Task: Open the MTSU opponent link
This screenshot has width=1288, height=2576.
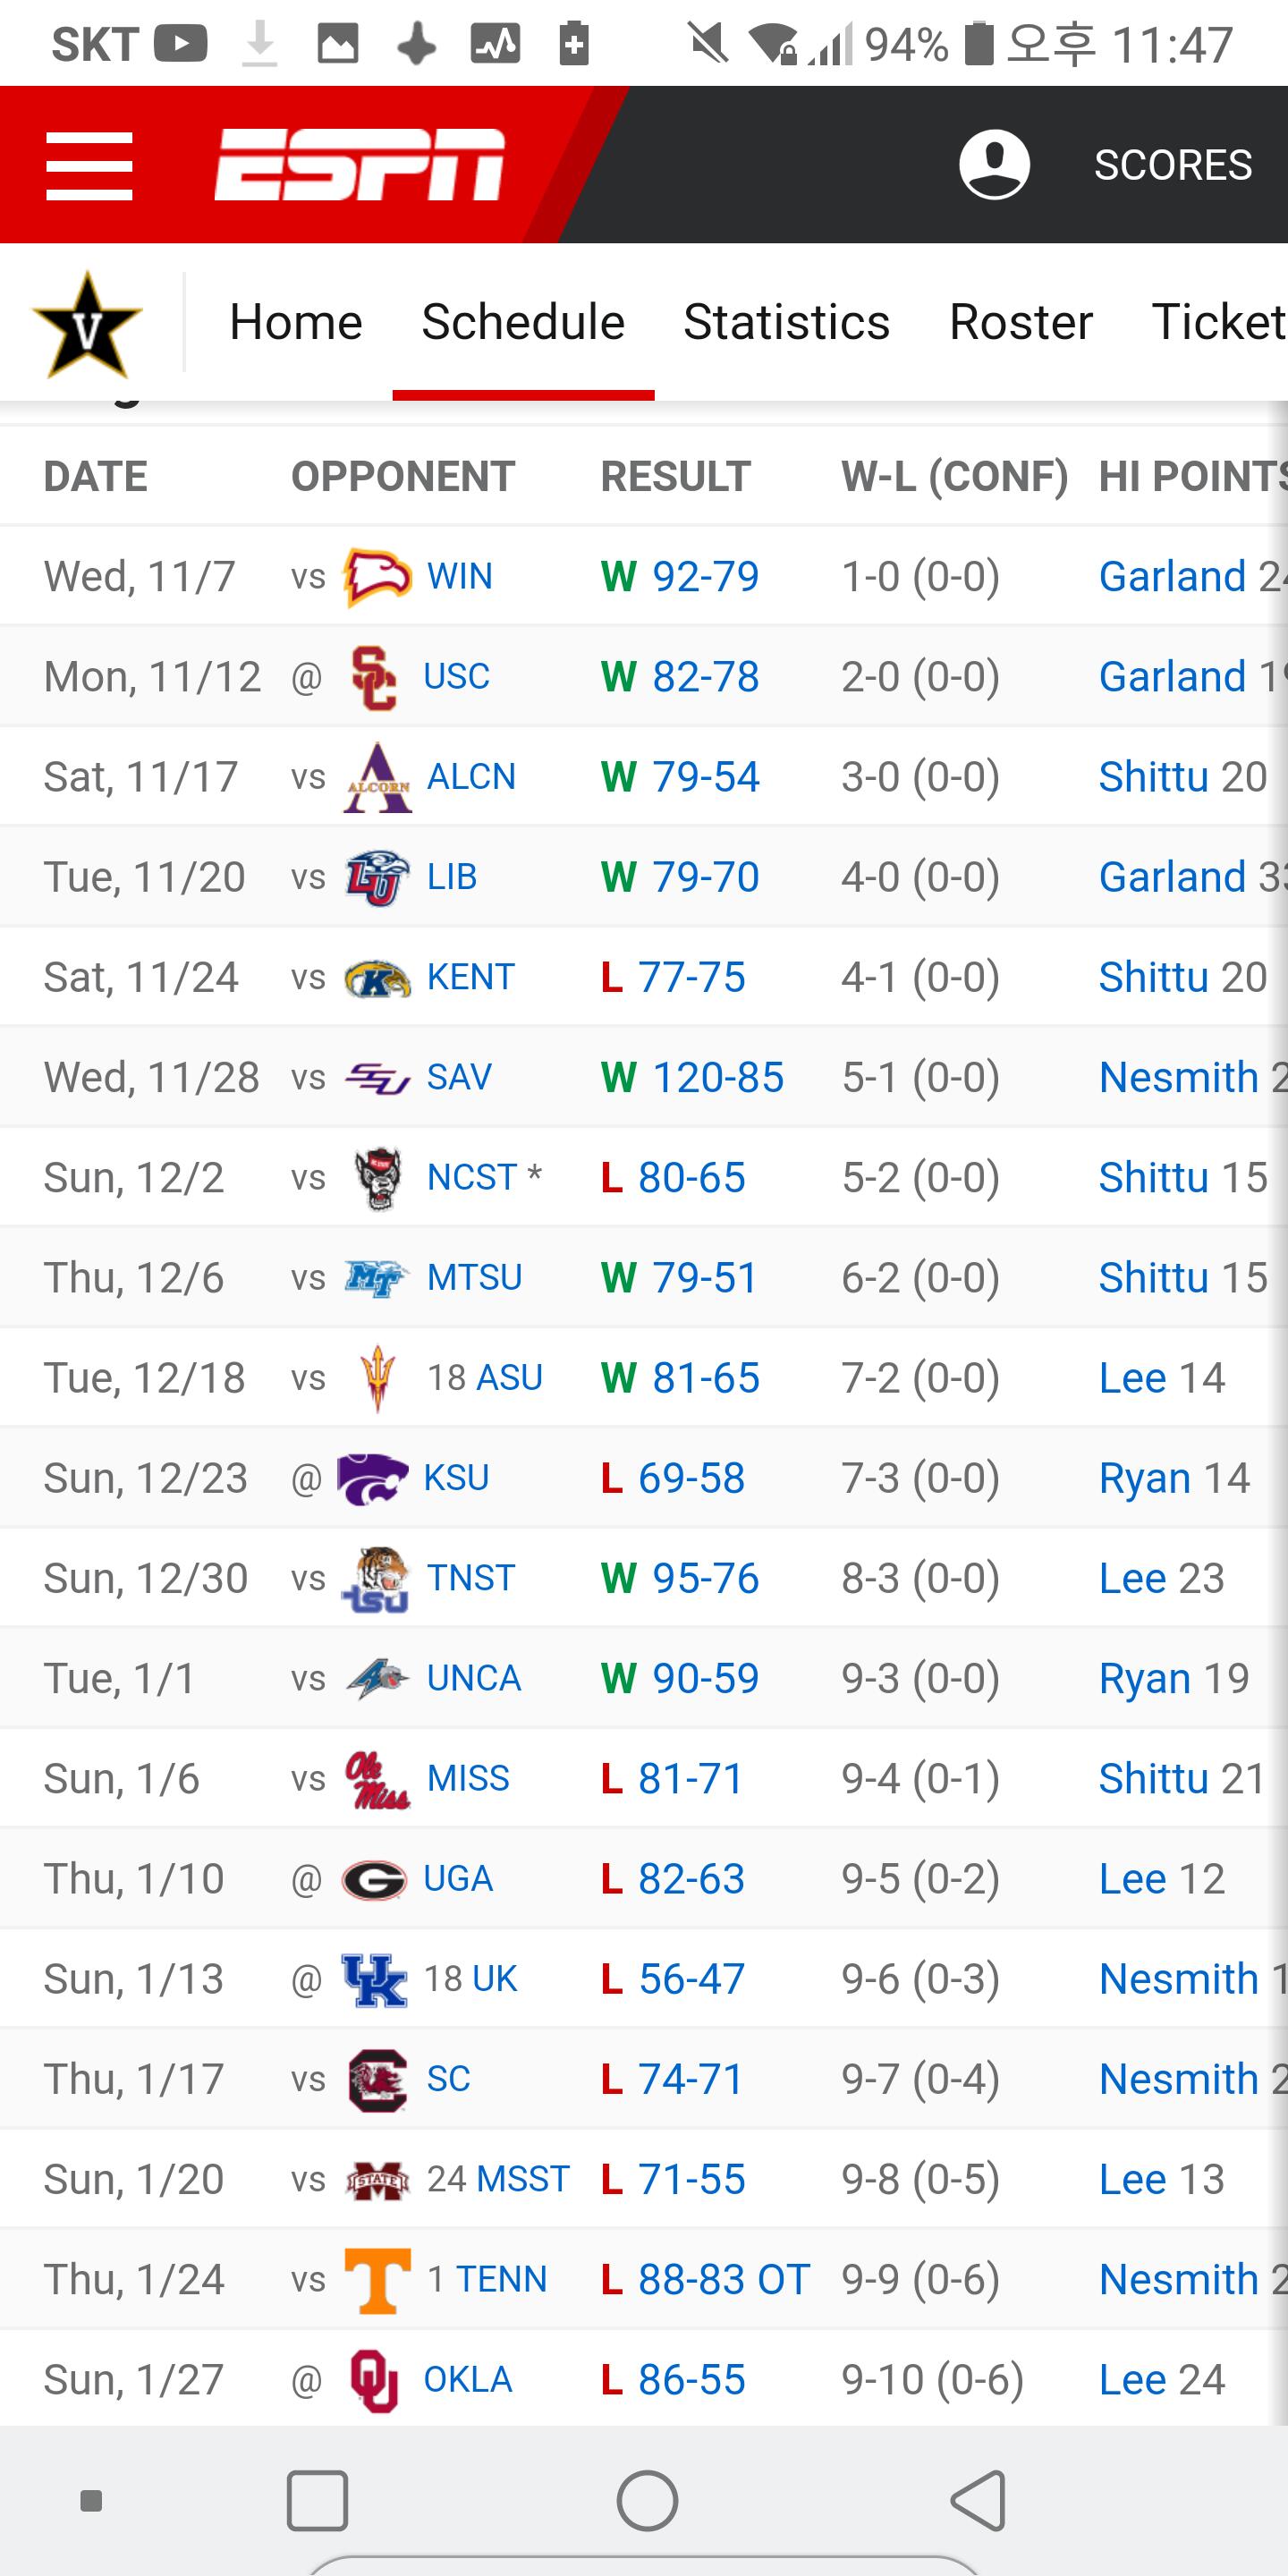Action: 474,1278
